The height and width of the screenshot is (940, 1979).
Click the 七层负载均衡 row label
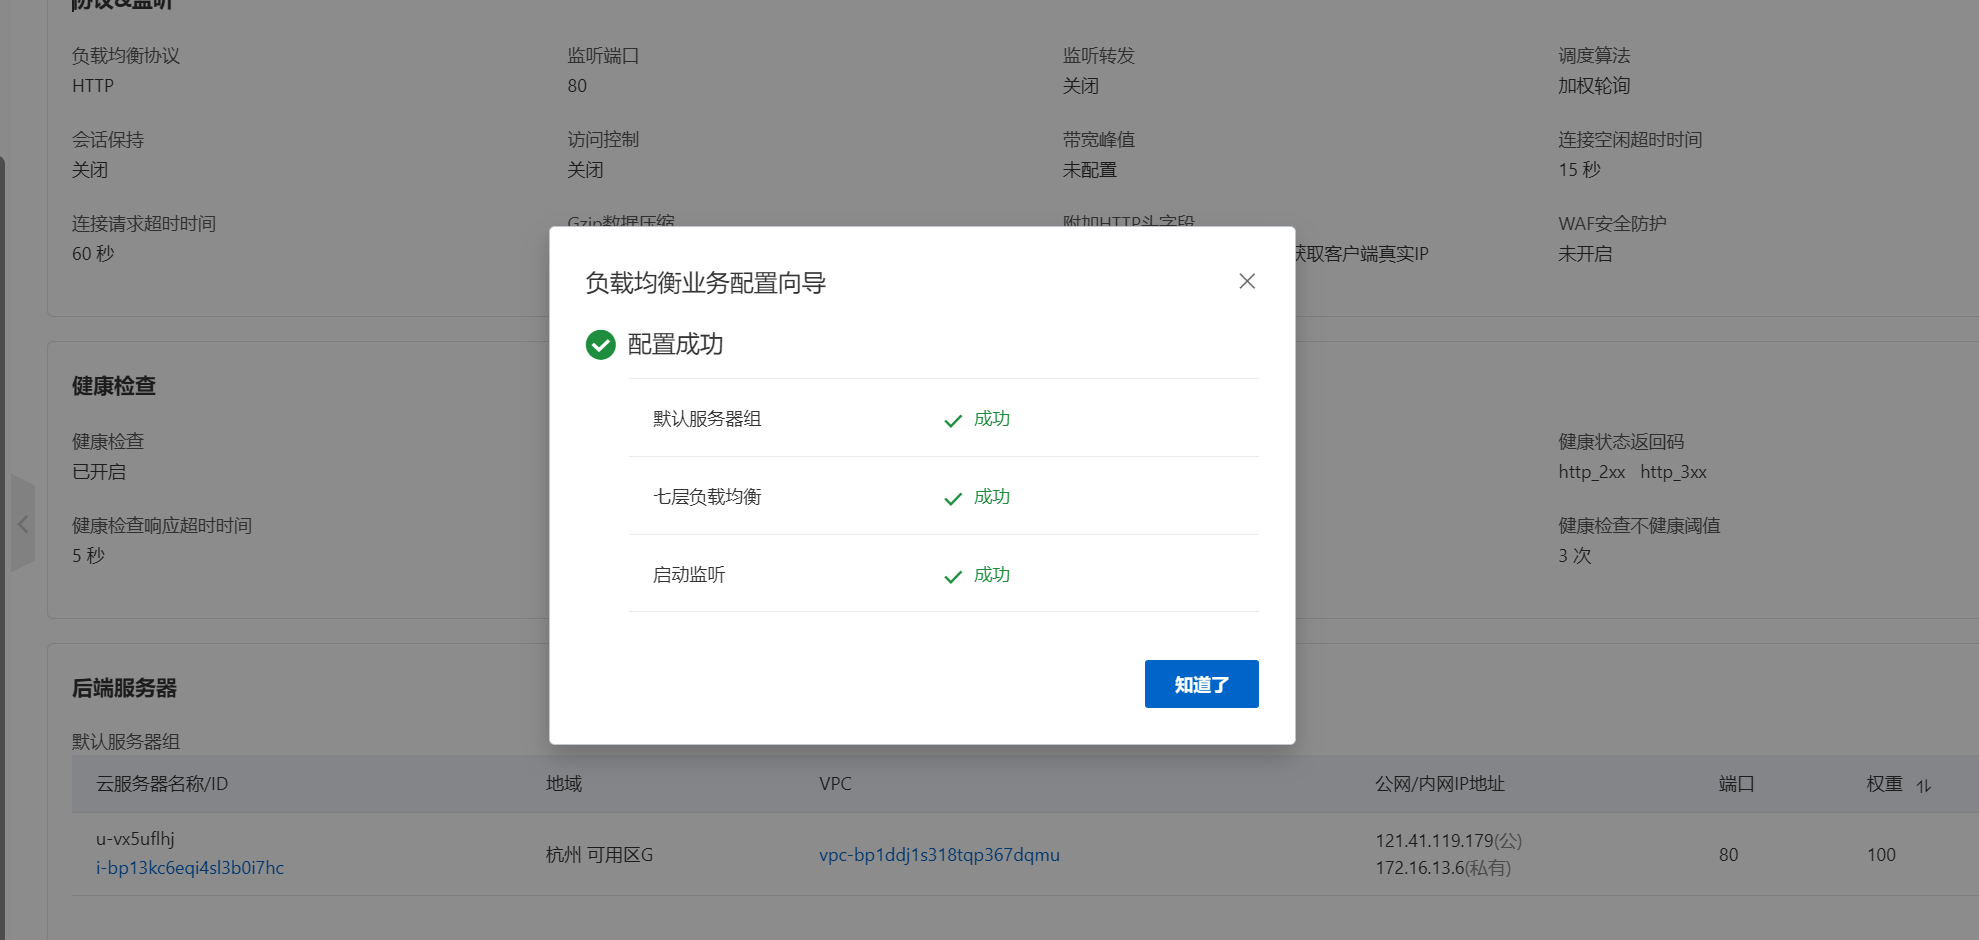[707, 497]
